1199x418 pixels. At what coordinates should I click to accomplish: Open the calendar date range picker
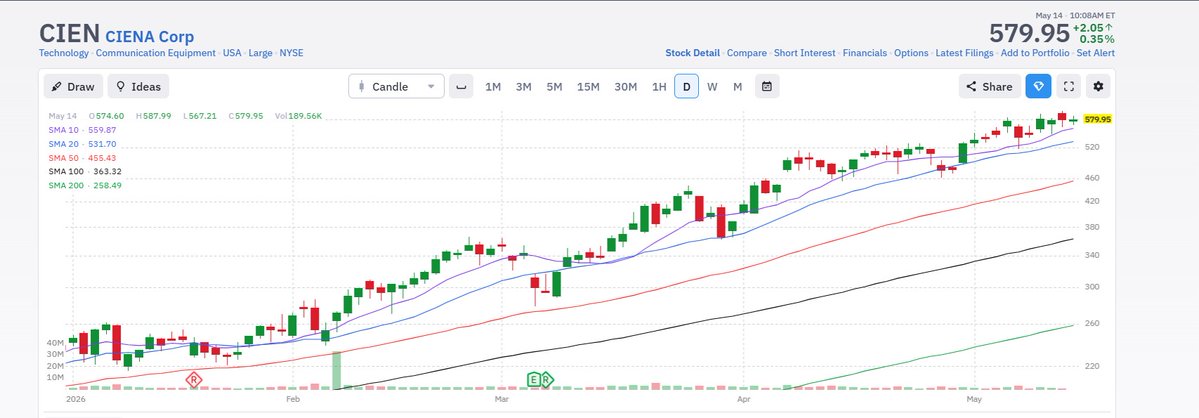[767, 86]
